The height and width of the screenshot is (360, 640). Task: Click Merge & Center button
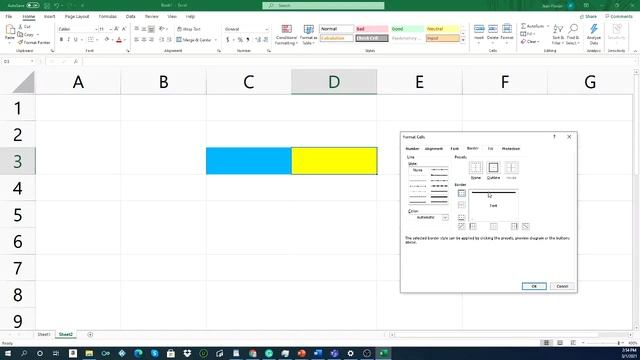pyautogui.click(x=194, y=40)
